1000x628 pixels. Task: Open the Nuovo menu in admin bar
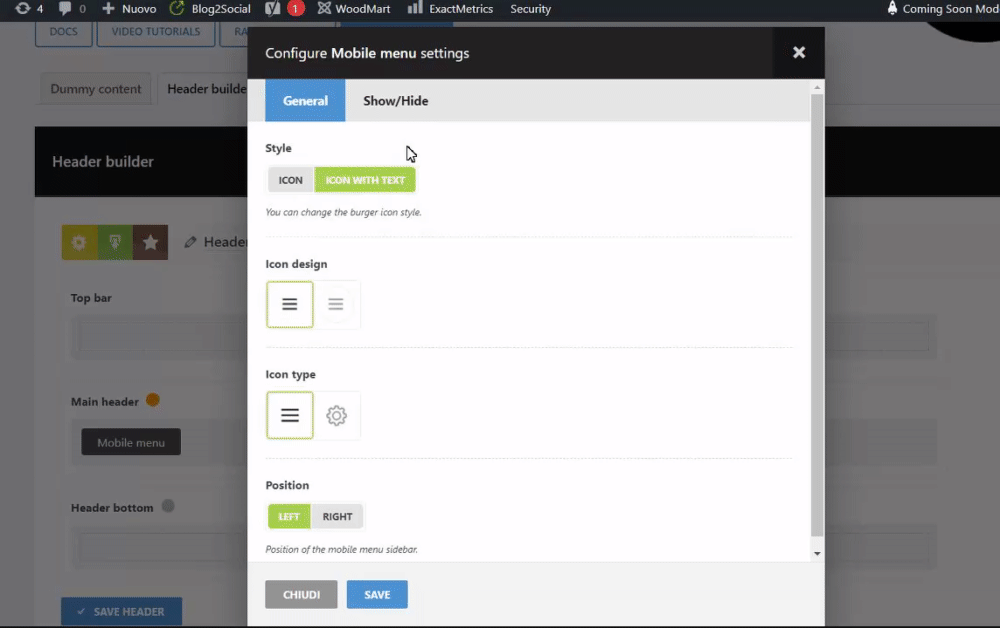click(129, 9)
